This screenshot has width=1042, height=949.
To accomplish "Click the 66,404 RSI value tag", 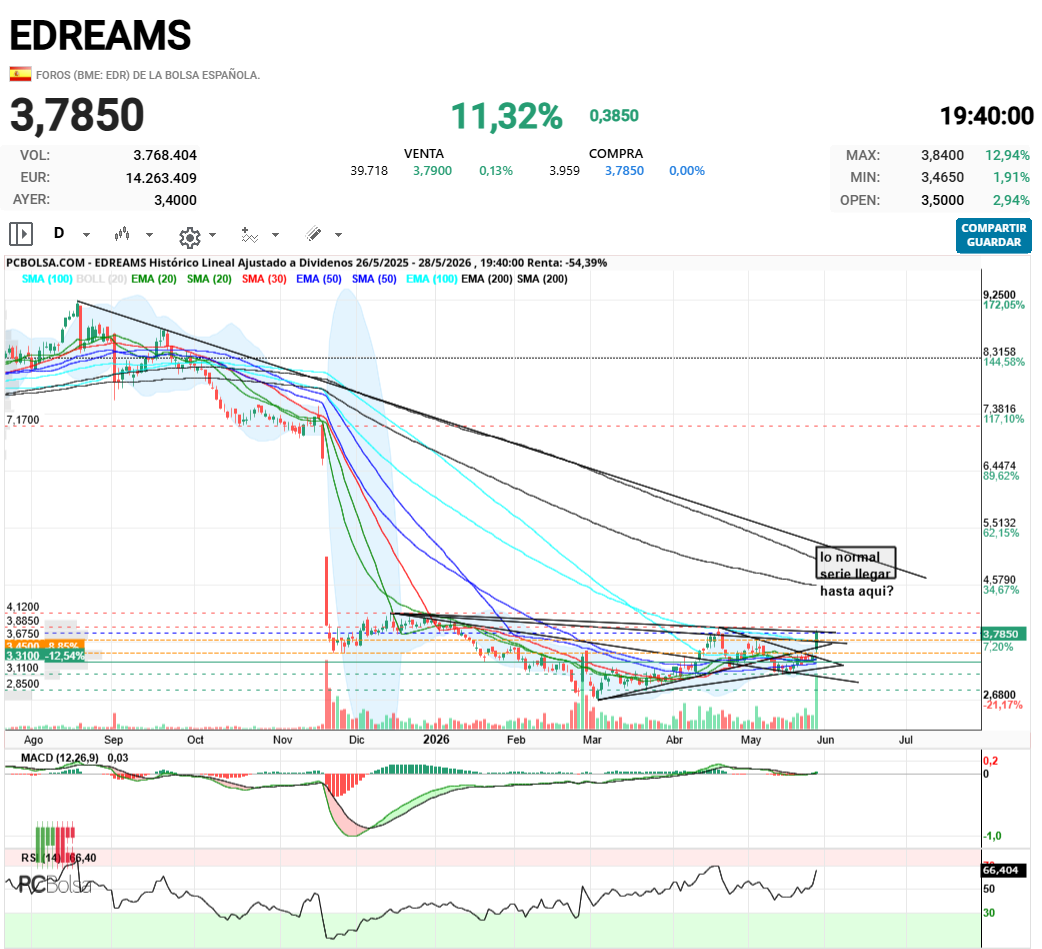I will [1003, 870].
